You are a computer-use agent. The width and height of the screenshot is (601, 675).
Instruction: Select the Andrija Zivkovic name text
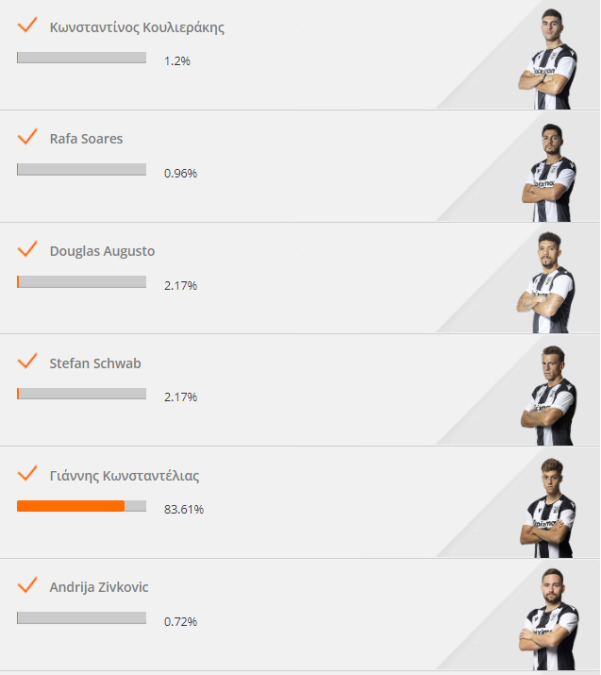tap(99, 587)
